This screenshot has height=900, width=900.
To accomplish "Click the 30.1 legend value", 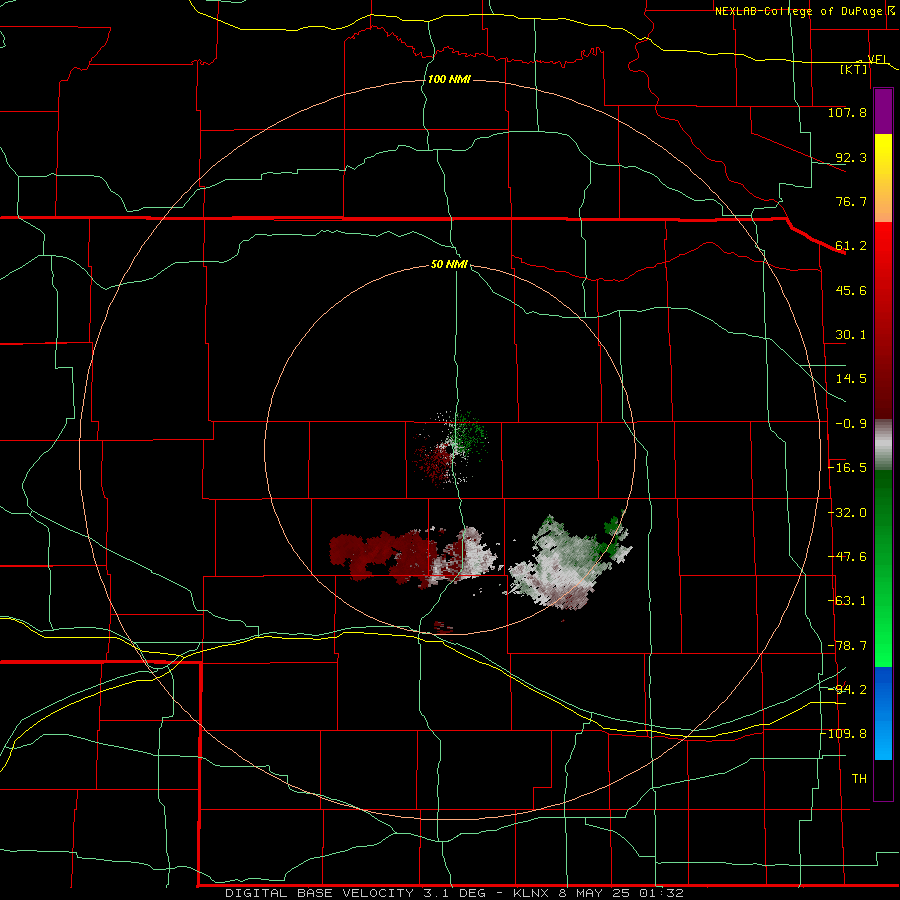I will coord(851,335).
